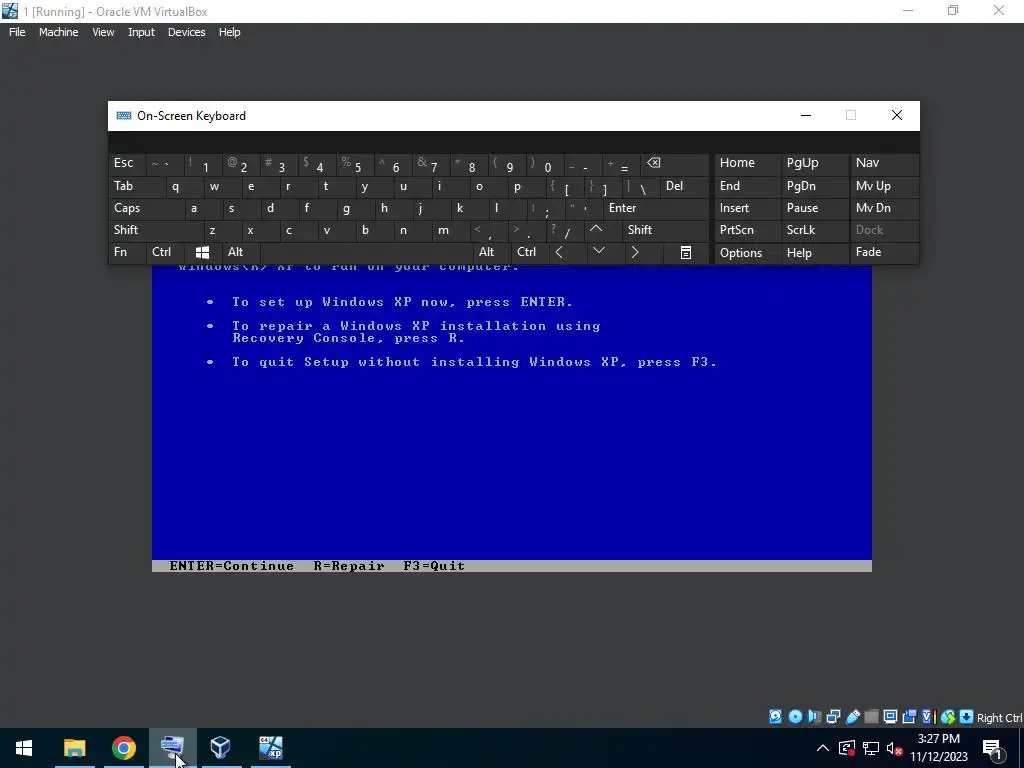Open the Devices menu
Image resolution: width=1024 pixels, height=768 pixels.
point(187,32)
